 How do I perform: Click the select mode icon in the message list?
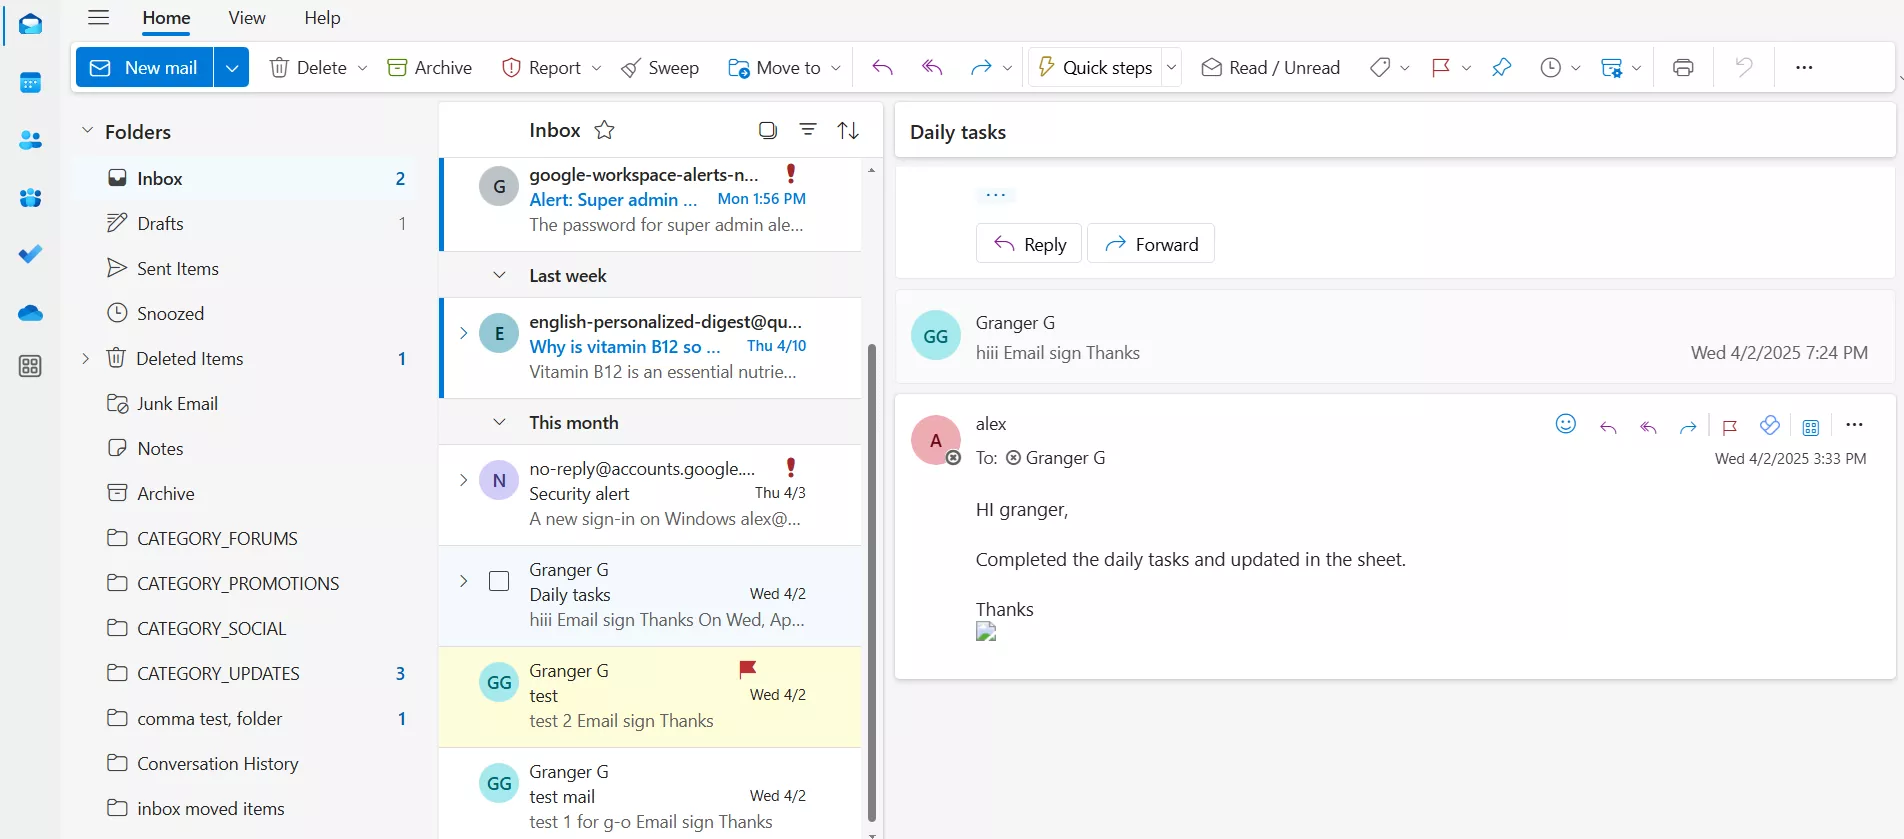coord(768,130)
